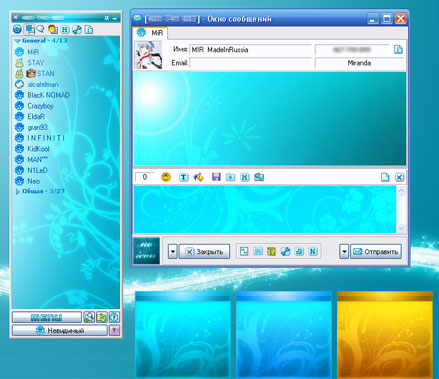Click the yellow question mark icon in bottom toolbar
Screen dimensions: 439x379
pyautogui.click(x=271, y=251)
